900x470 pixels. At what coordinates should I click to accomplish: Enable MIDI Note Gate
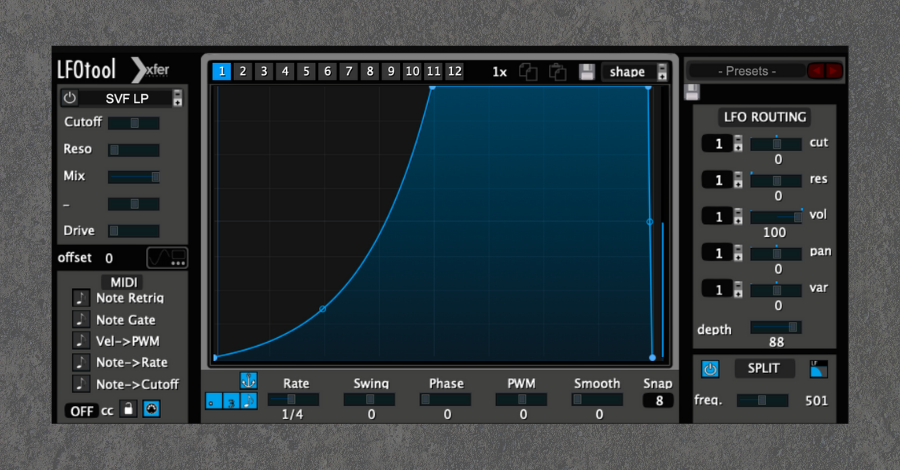click(x=80, y=320)
